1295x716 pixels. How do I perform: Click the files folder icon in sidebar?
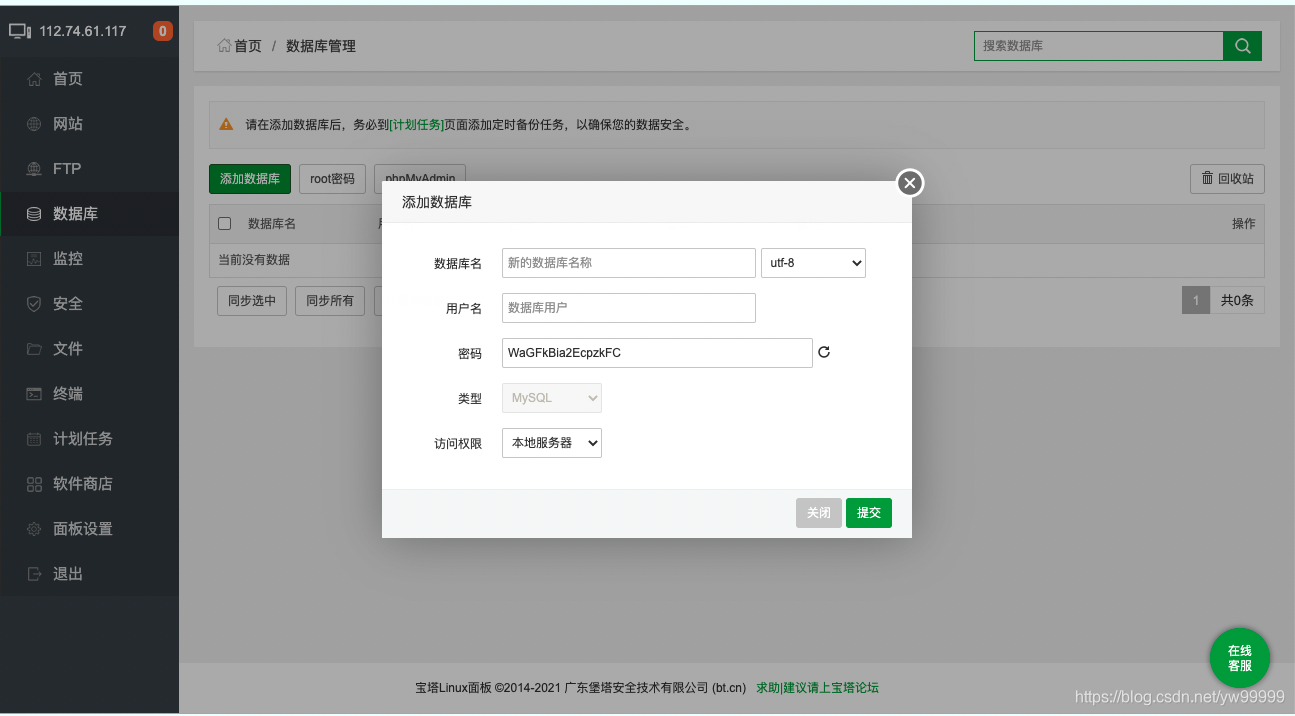[34, 349]
